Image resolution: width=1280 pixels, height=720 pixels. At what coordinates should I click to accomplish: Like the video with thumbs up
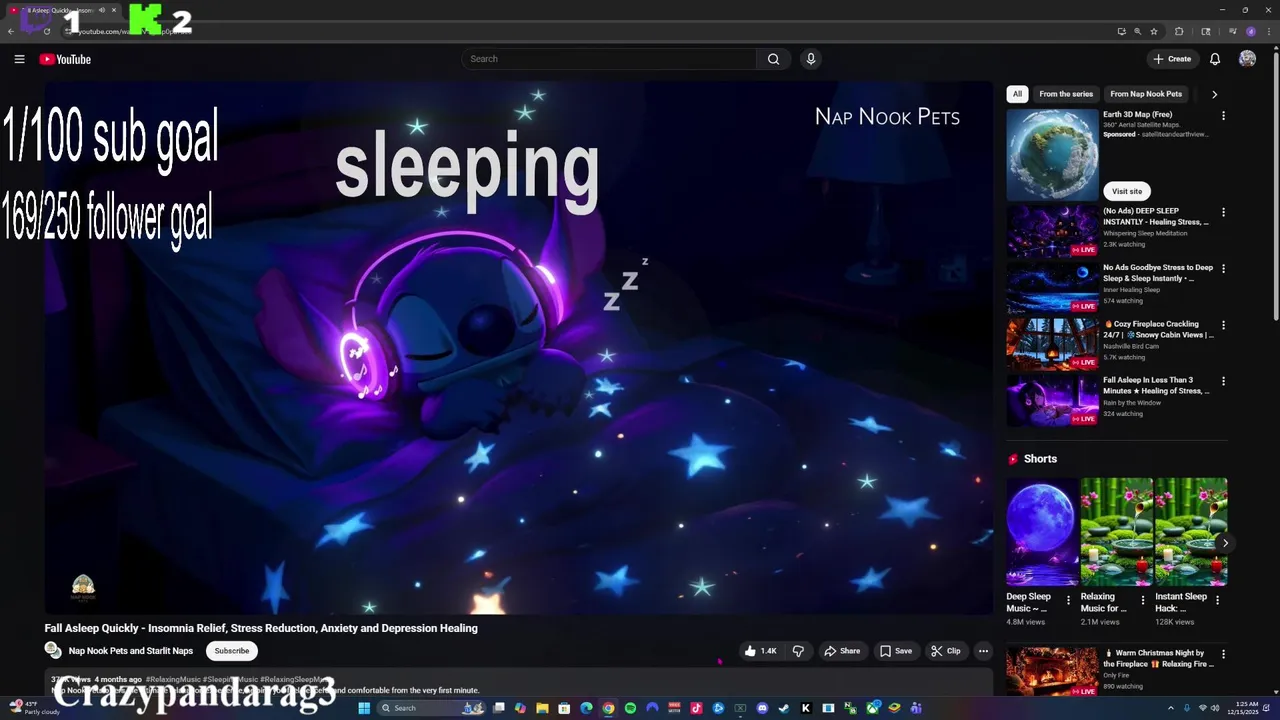click(x=760, y=651)
